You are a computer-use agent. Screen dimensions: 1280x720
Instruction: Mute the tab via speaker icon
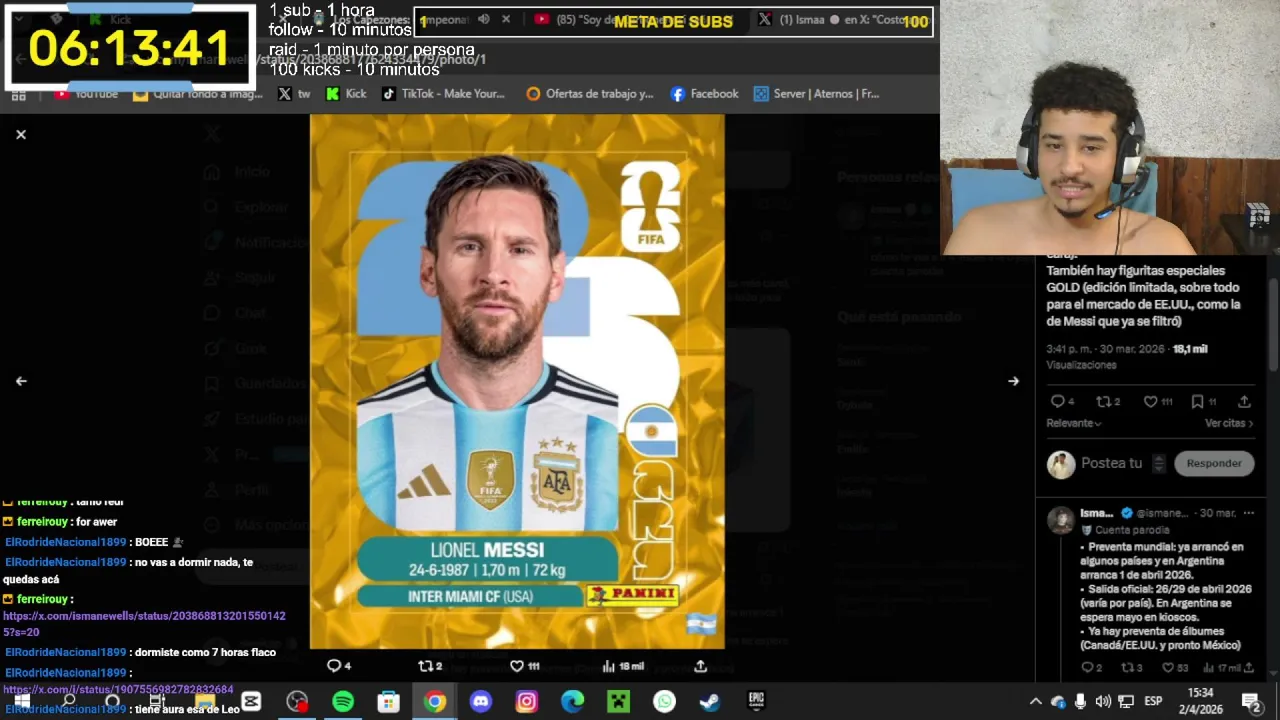pos(483,19)
